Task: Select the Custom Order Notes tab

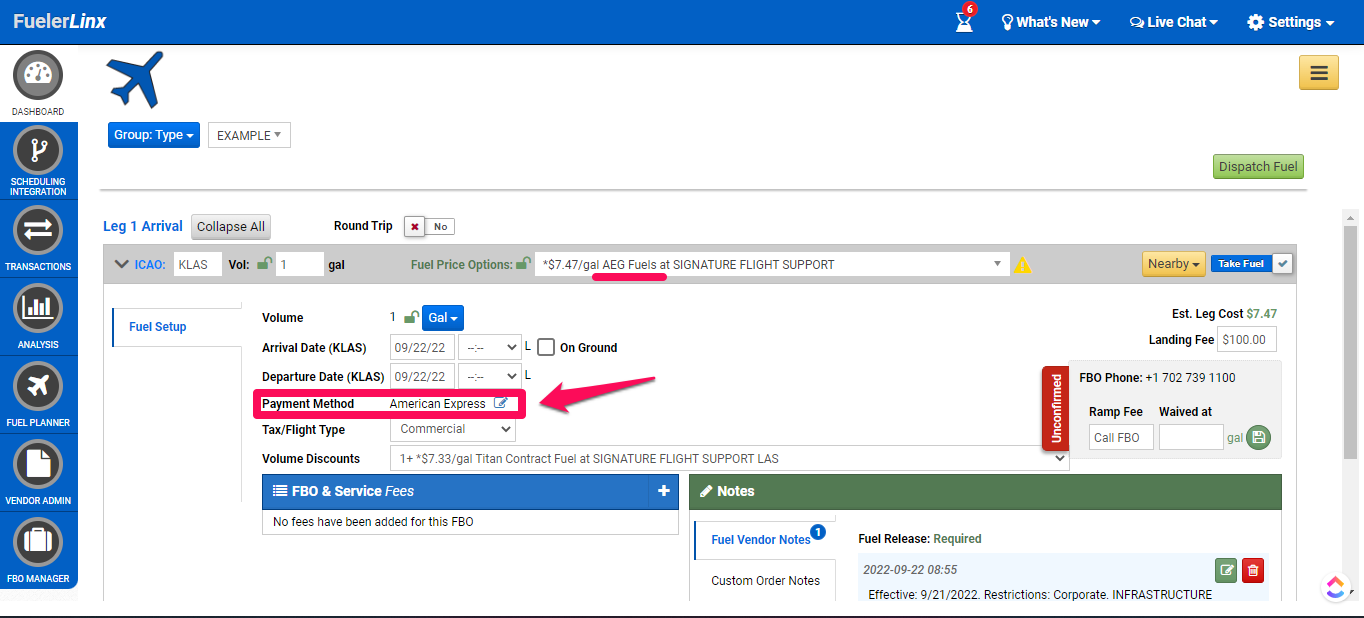Action: tap(765, 580)
